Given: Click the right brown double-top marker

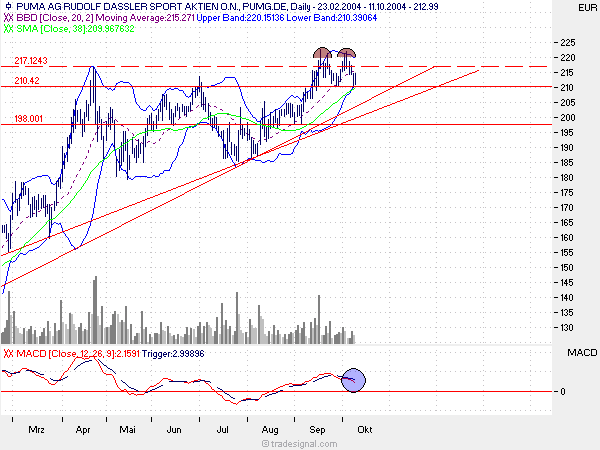Looking at the screenshot, I should coord(347,53).
